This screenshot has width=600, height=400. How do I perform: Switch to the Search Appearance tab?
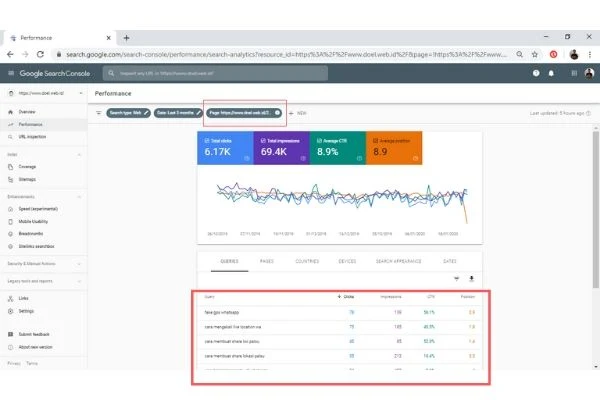coord(398,261)
